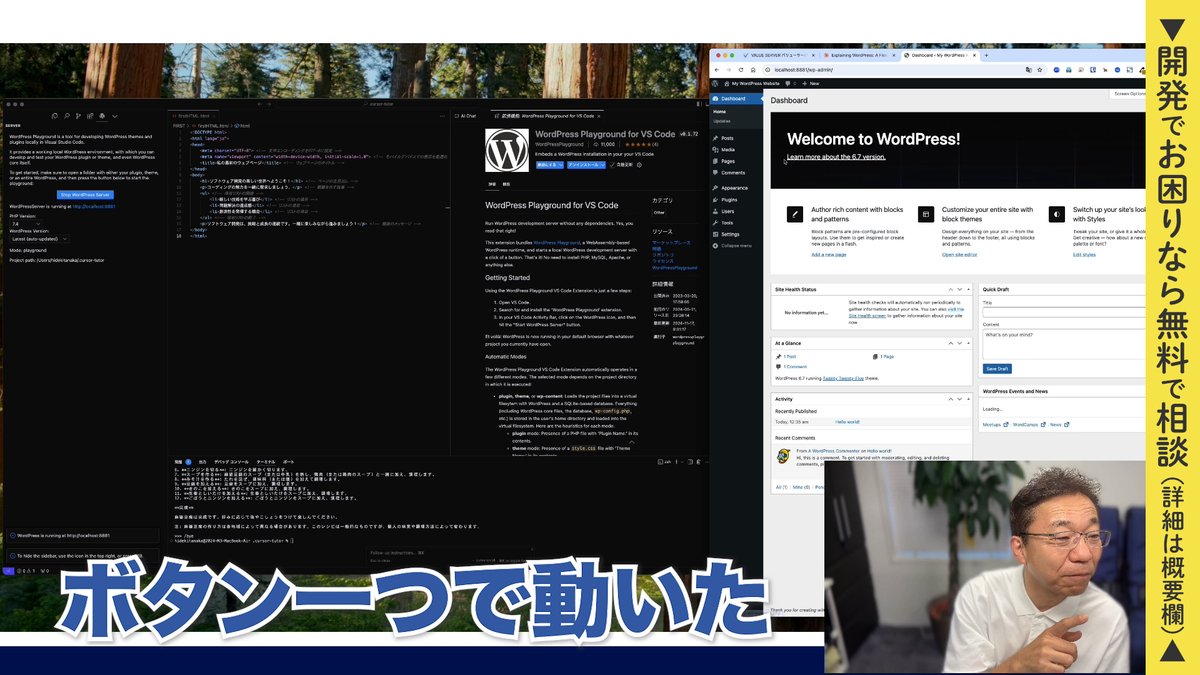Open the Uninstall extension dropdown button

[586, 165]
